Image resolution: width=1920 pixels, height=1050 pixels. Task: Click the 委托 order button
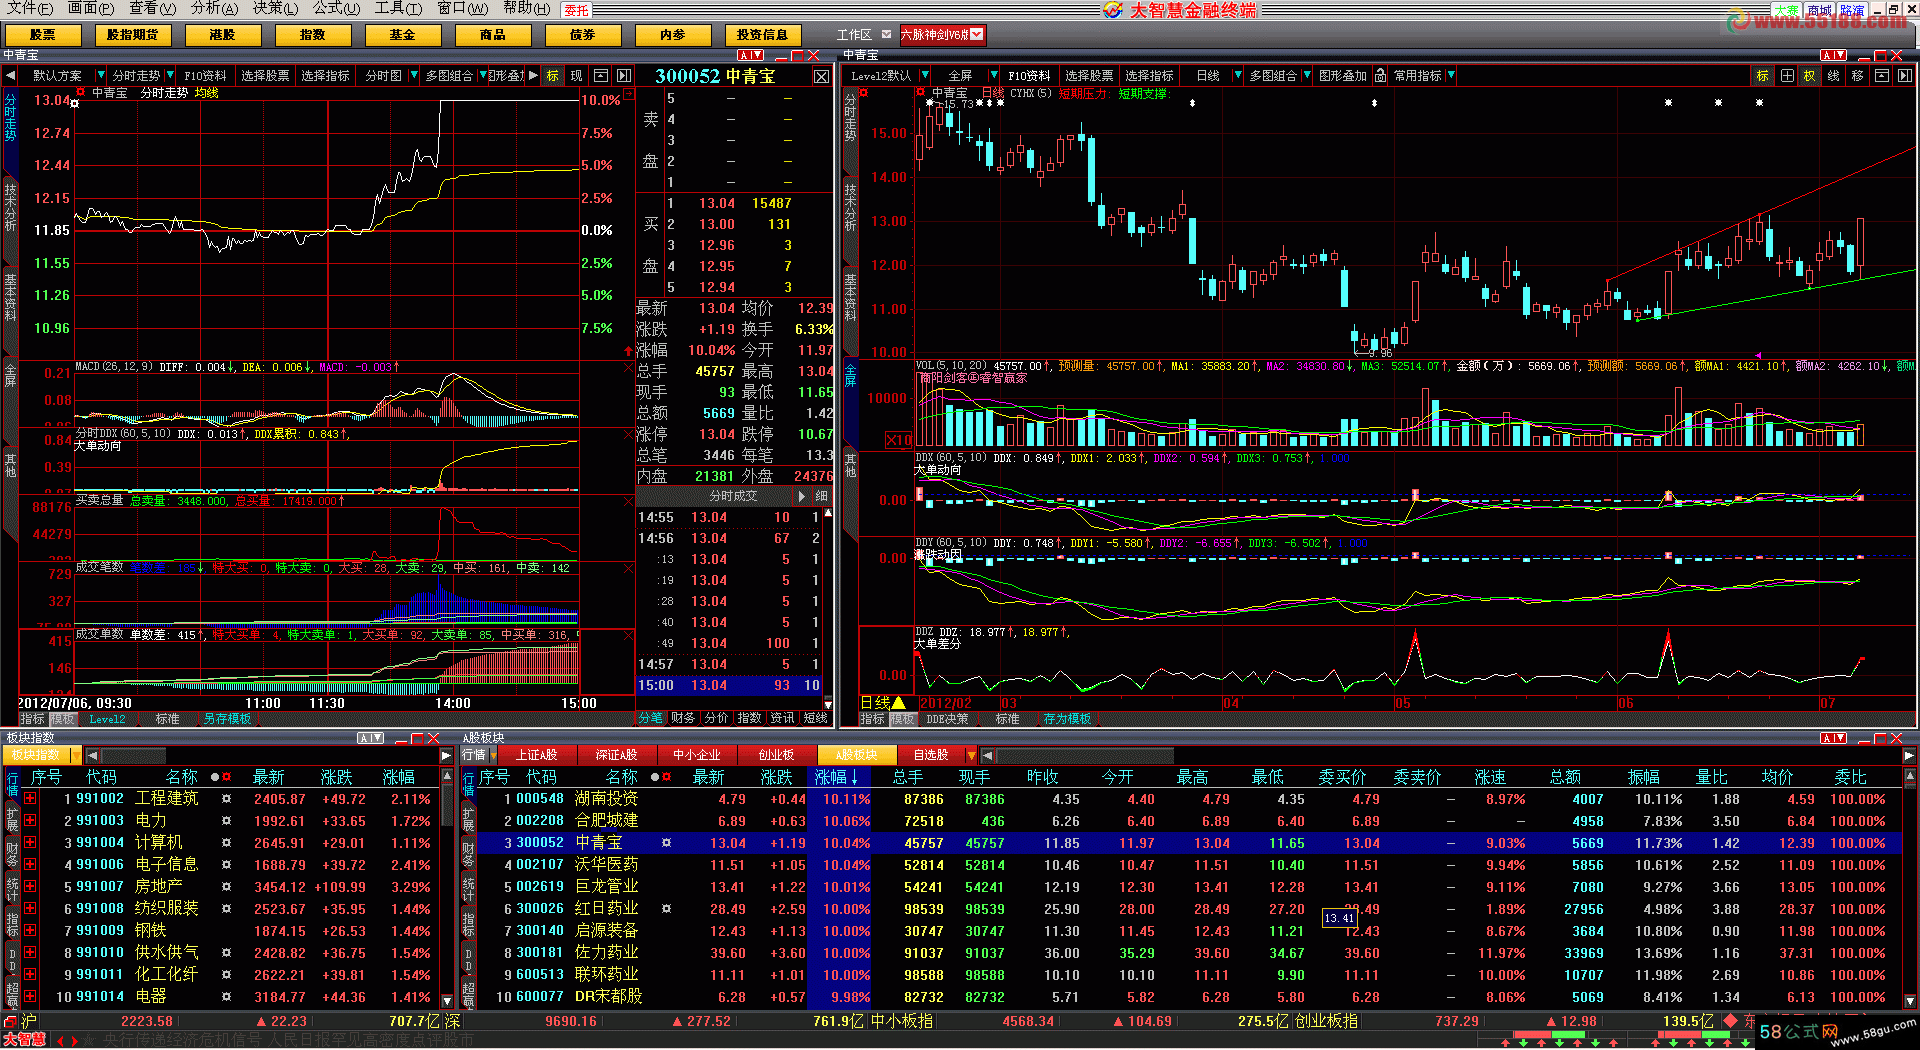click(576, 10)
